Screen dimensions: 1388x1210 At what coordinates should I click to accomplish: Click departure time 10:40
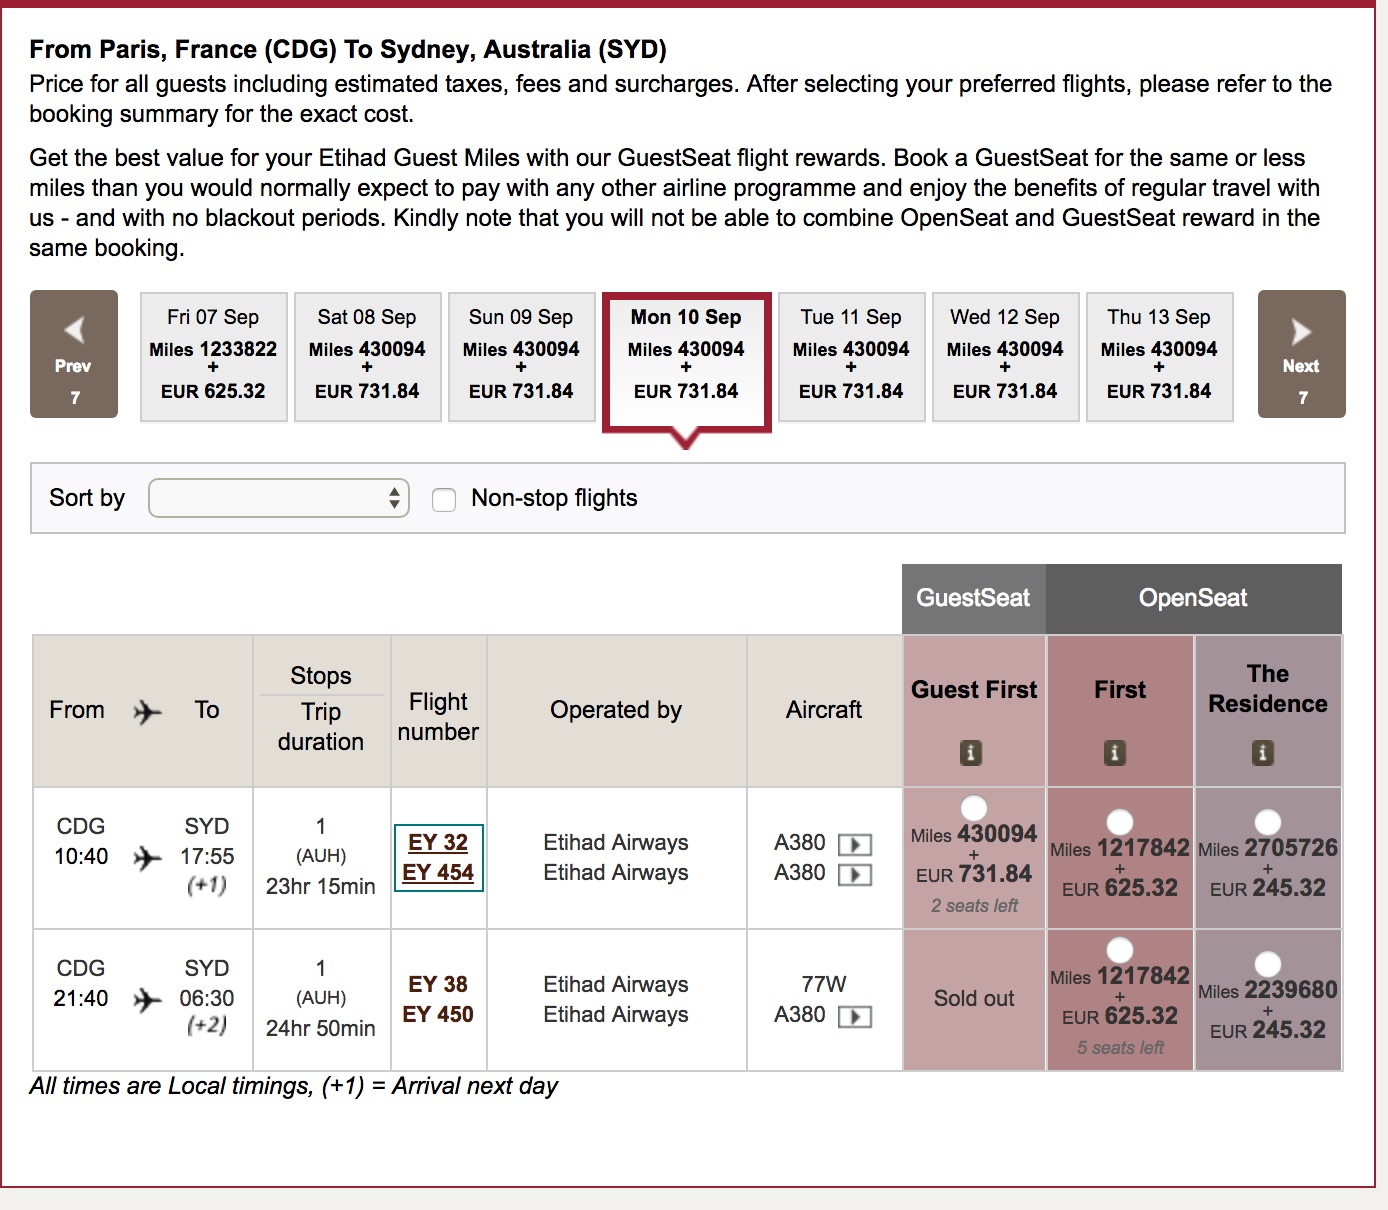pos(81,856)
